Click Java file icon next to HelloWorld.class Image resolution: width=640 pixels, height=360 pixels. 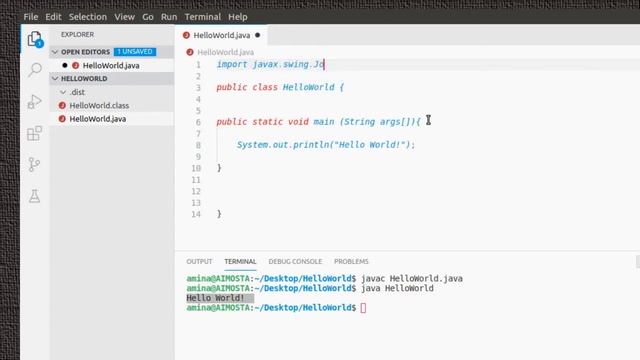click(62, 105)
